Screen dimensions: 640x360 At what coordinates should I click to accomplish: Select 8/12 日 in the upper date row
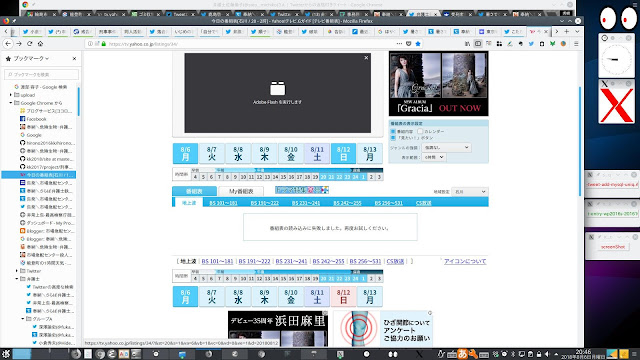(x=343, y=153)
